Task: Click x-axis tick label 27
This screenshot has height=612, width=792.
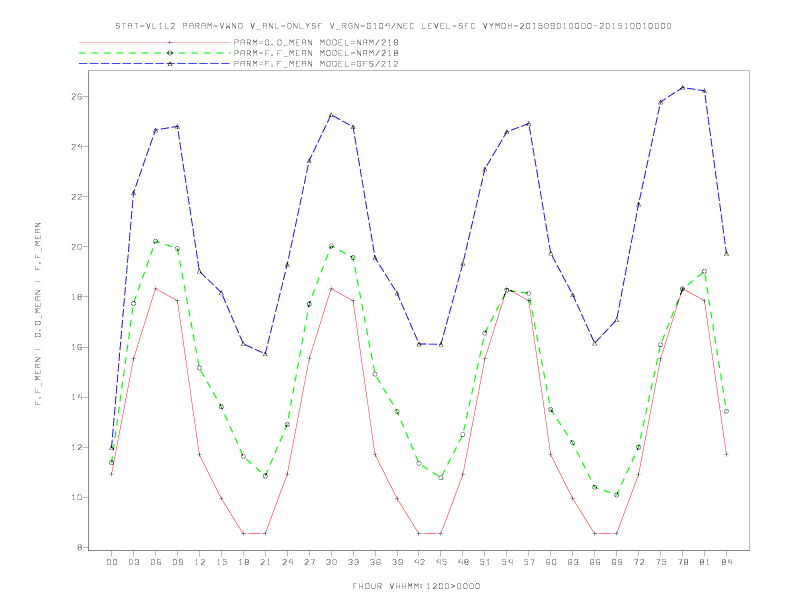Action: coord(309,562)
